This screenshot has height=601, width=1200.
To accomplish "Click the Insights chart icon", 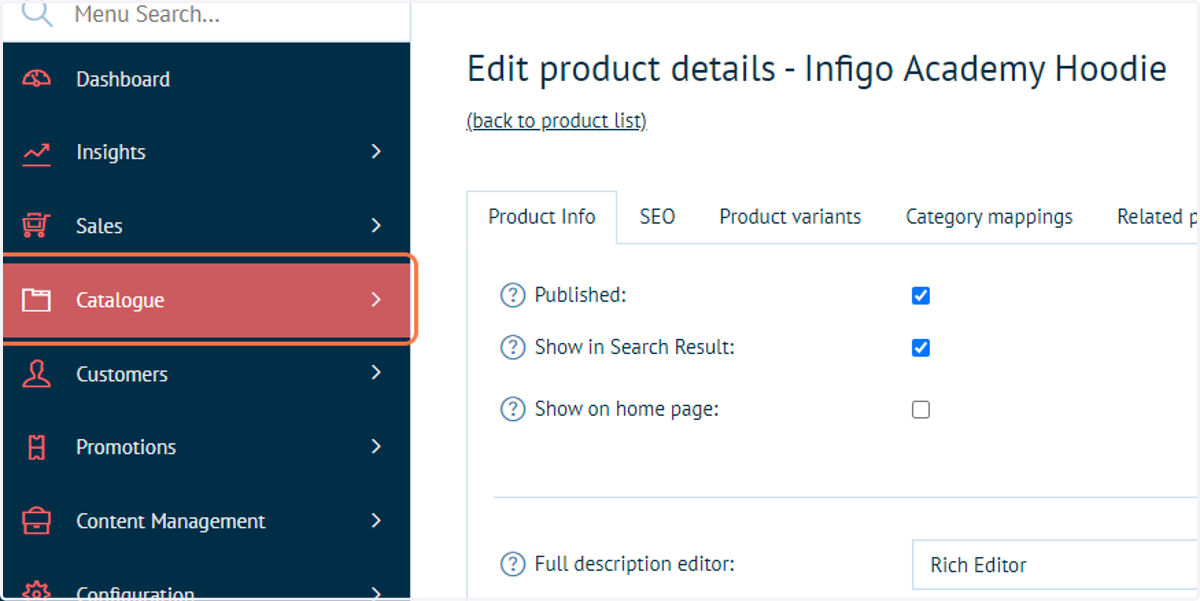I will 37,153.
